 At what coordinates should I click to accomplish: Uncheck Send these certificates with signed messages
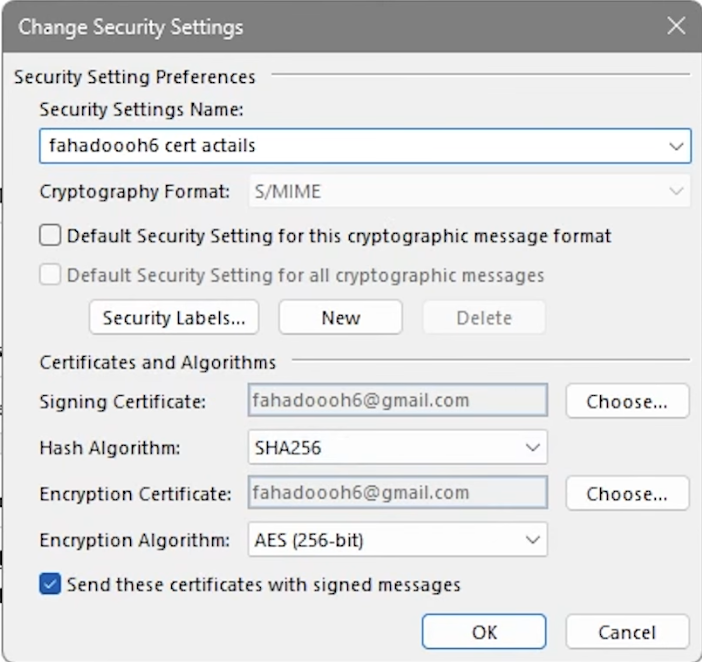tap(50, 585)
